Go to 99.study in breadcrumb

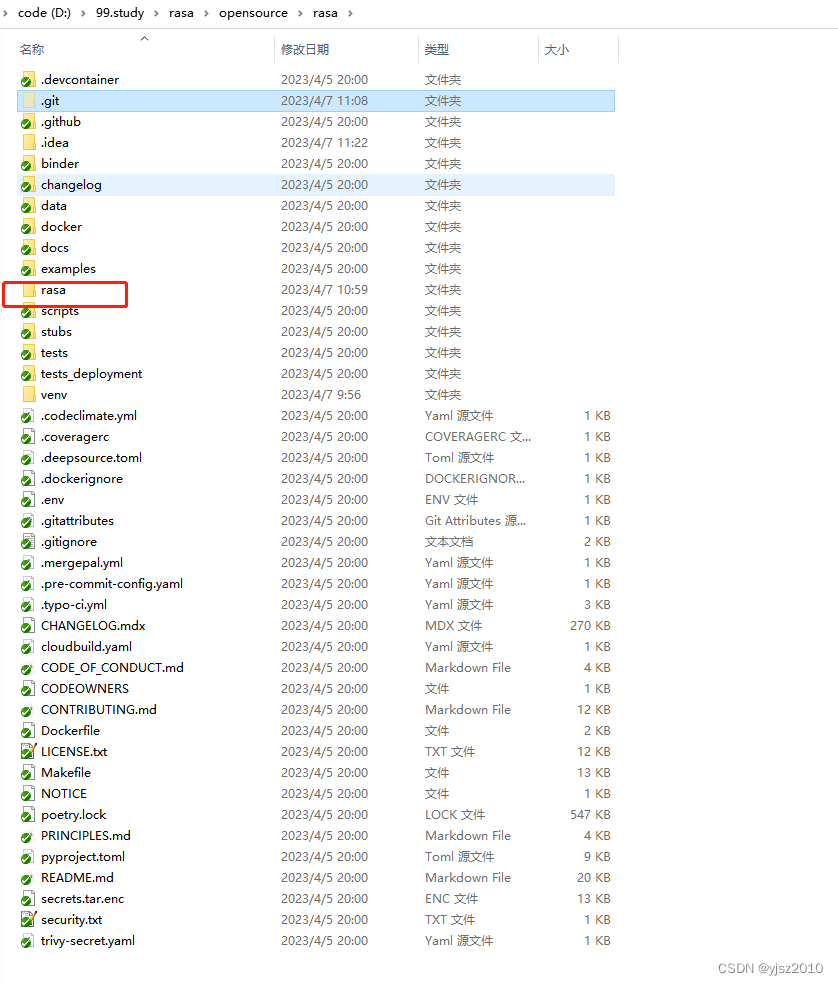[120, 13]
